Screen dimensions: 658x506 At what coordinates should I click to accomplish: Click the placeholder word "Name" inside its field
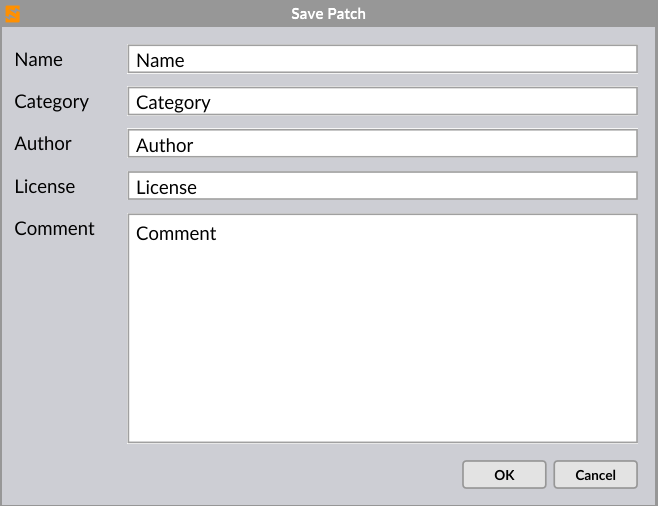pos(160,61)
